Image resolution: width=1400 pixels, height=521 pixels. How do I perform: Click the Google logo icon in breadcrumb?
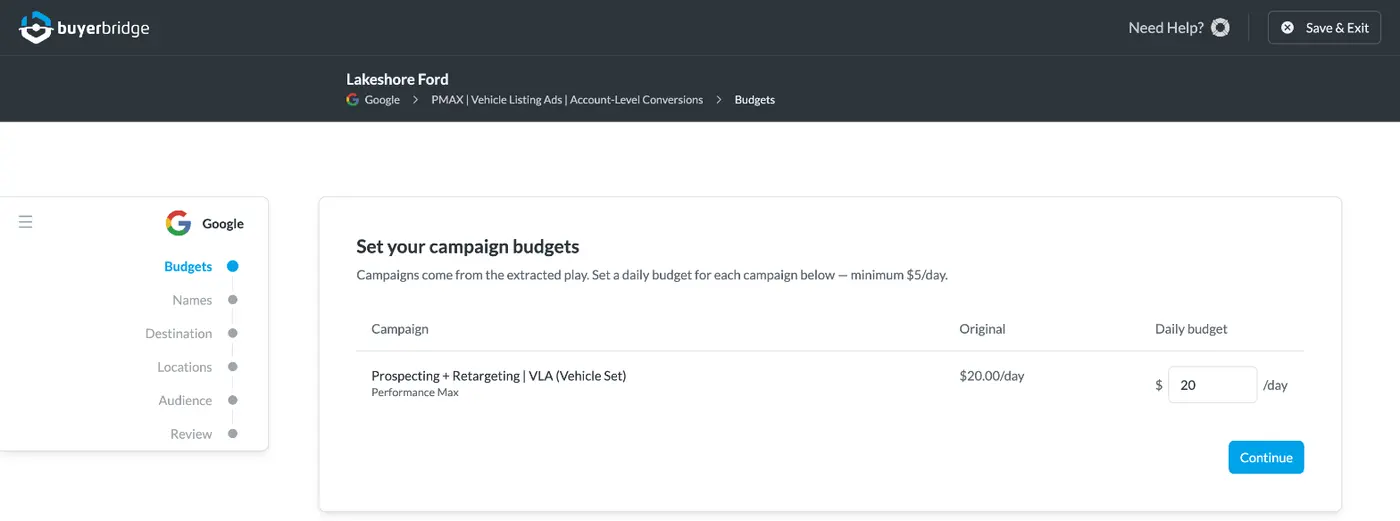(352, 100)
